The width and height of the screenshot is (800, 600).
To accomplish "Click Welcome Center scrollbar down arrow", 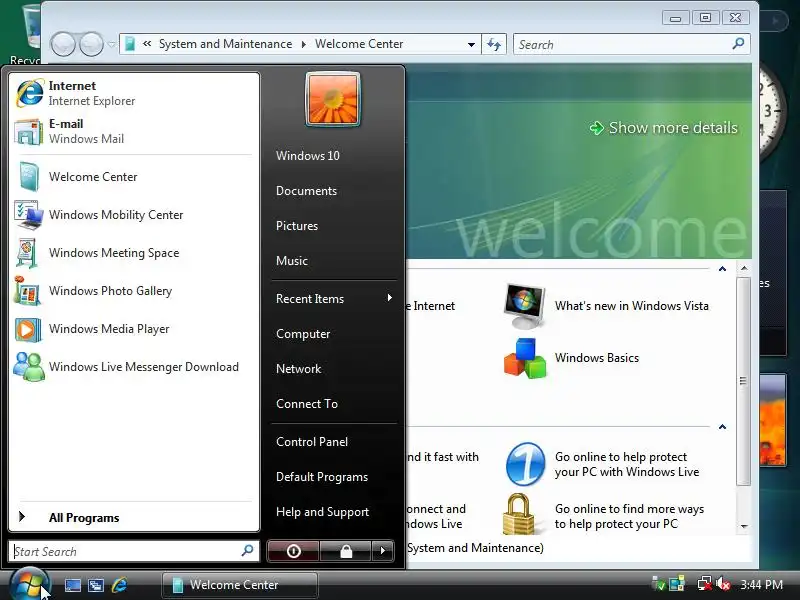I will point(744,526).
